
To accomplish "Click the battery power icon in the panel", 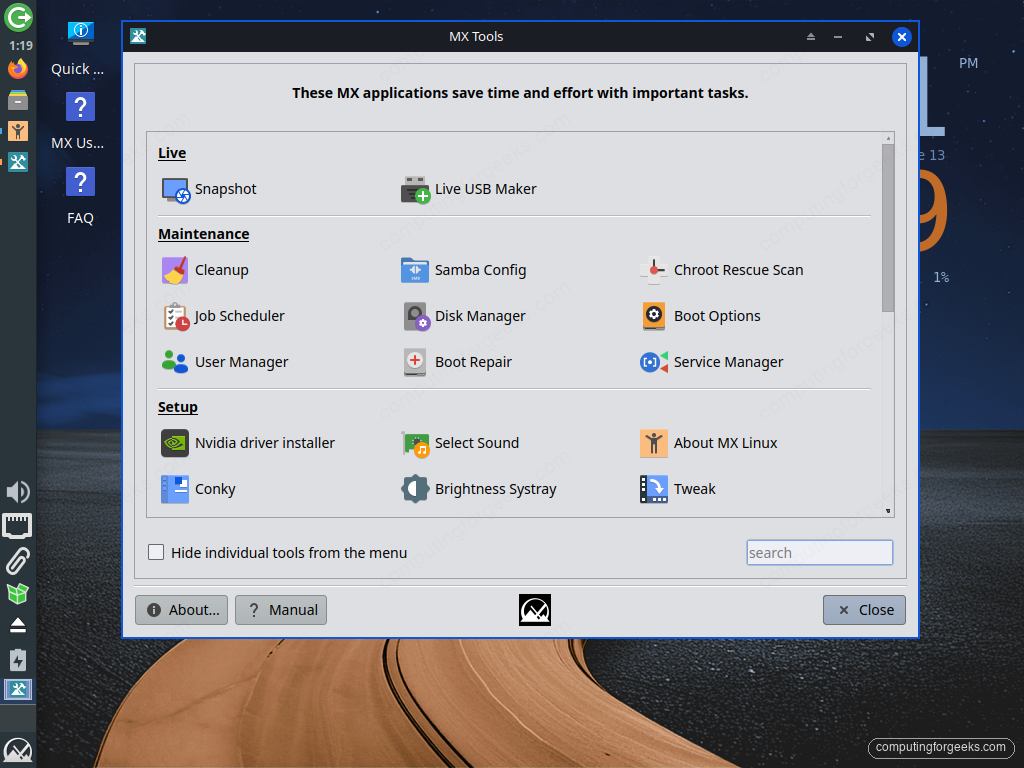I will coord(18,660).
